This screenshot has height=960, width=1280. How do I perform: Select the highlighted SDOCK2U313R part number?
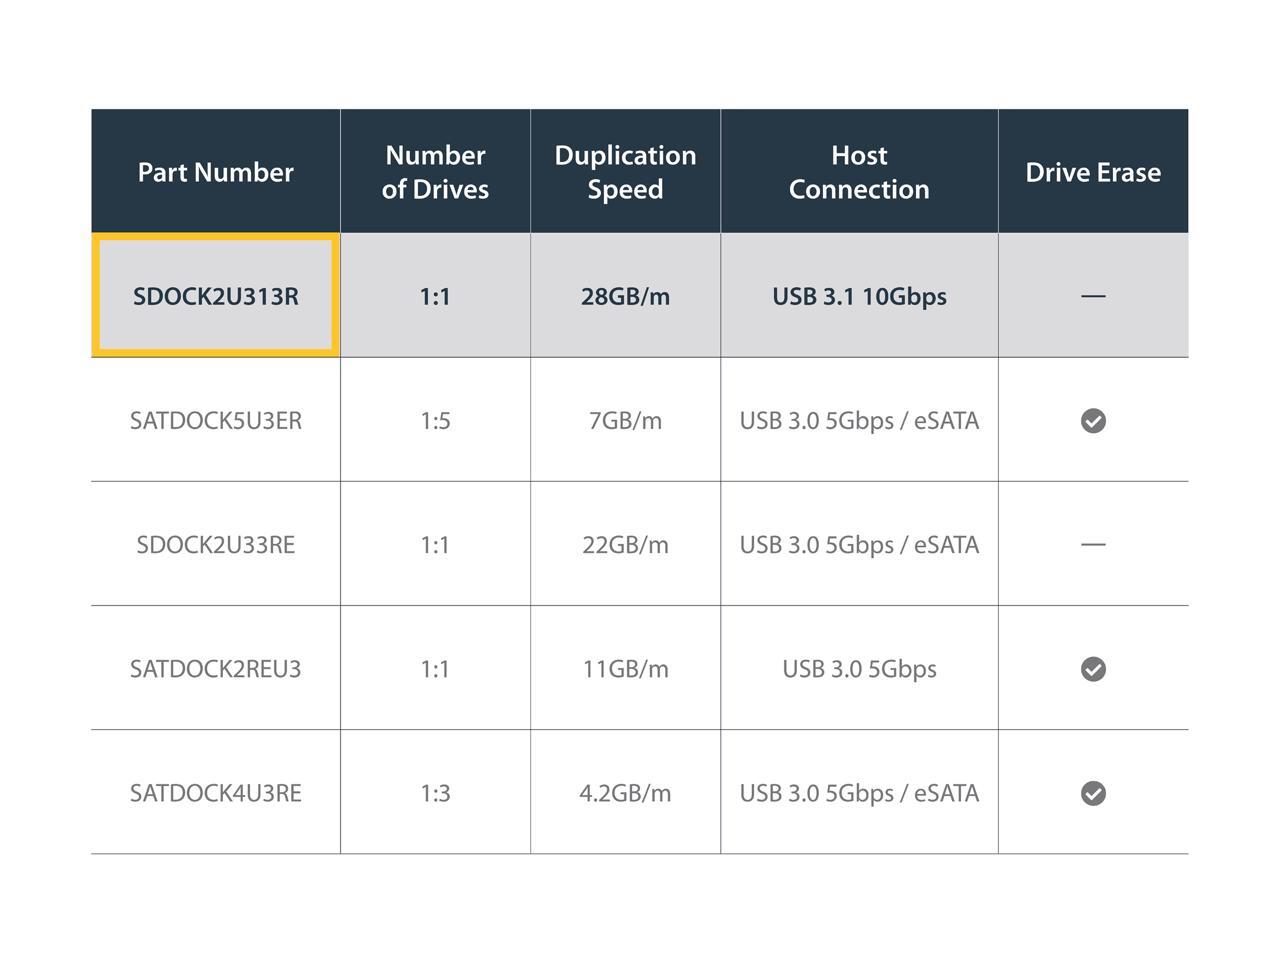pyautogui.click(x=215, y=296)
